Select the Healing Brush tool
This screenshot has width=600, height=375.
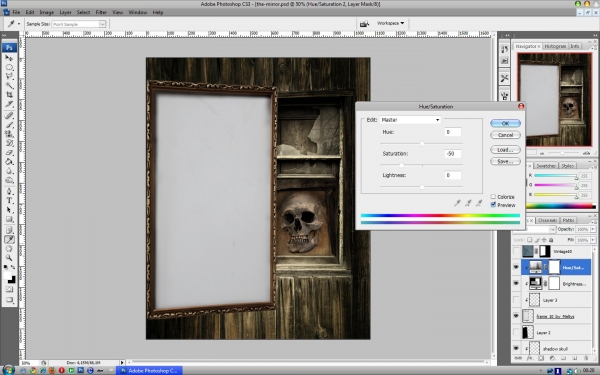coord(9,115)
